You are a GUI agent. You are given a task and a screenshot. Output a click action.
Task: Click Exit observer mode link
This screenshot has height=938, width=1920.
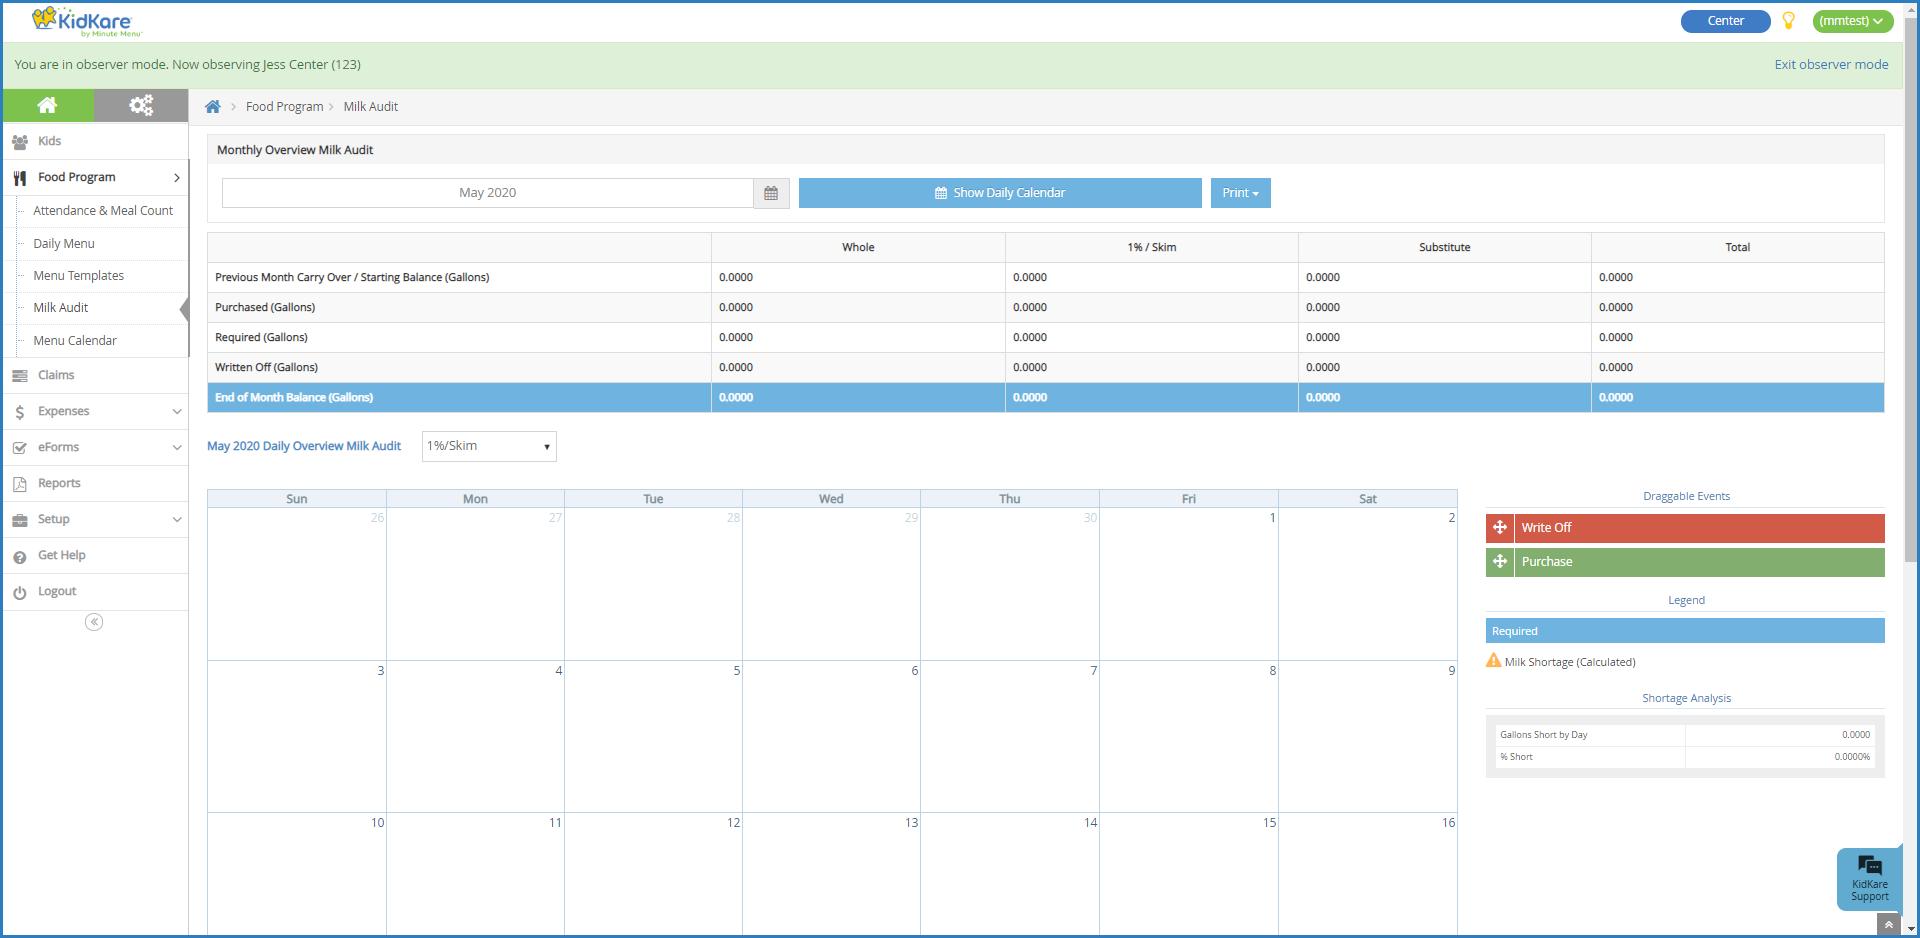pos(1831,64)
